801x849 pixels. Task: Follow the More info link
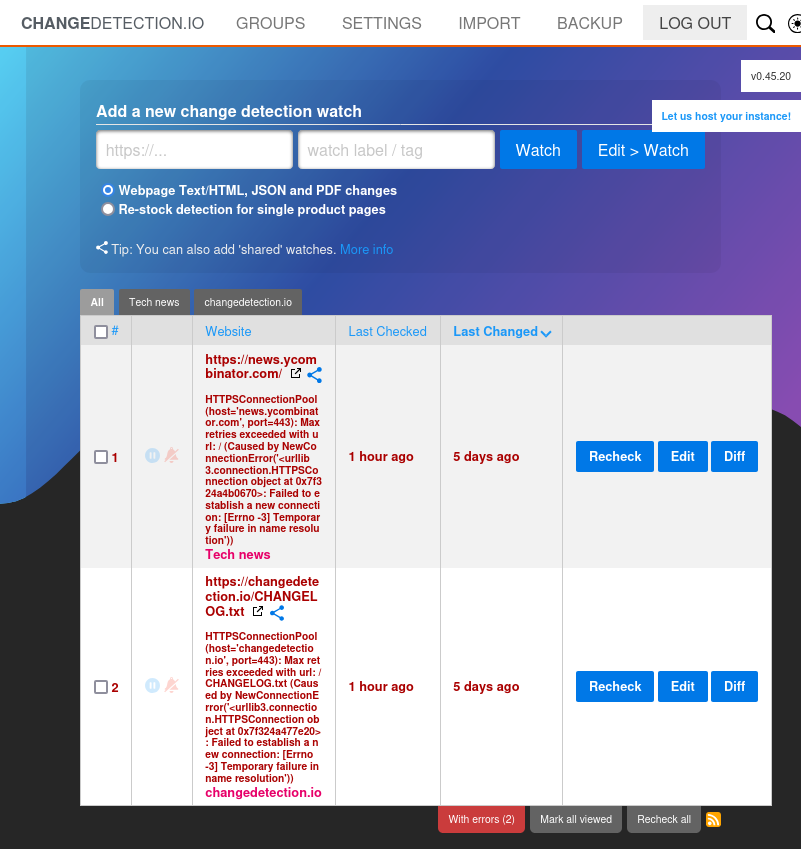366,249
